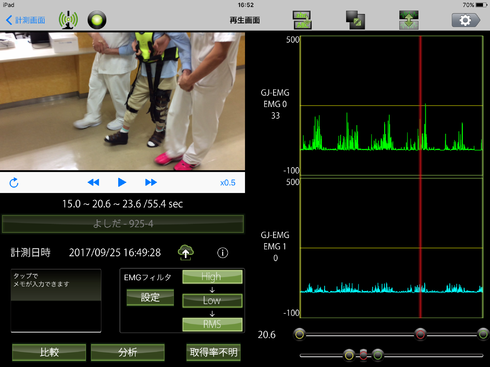Screen dimensions: 490x367
Task: Fast forward the video playback
Action: point(151,182)
